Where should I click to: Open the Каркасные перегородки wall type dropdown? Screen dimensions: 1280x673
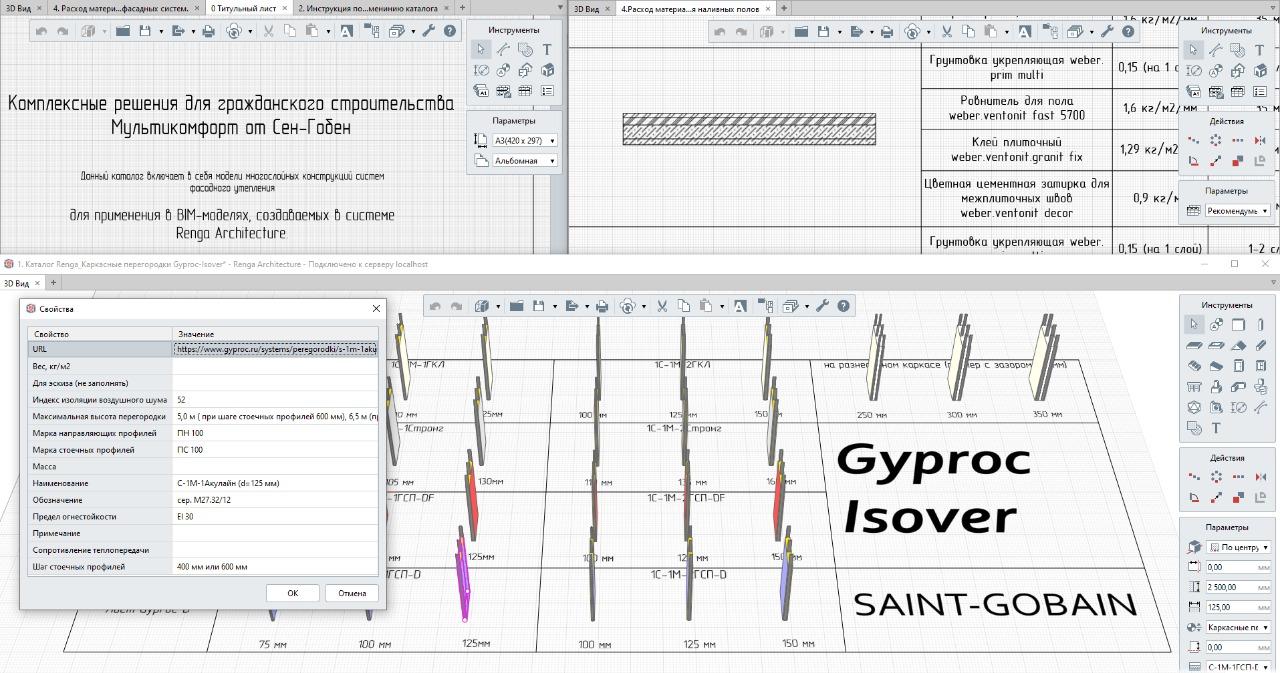tap(1238, 627)
